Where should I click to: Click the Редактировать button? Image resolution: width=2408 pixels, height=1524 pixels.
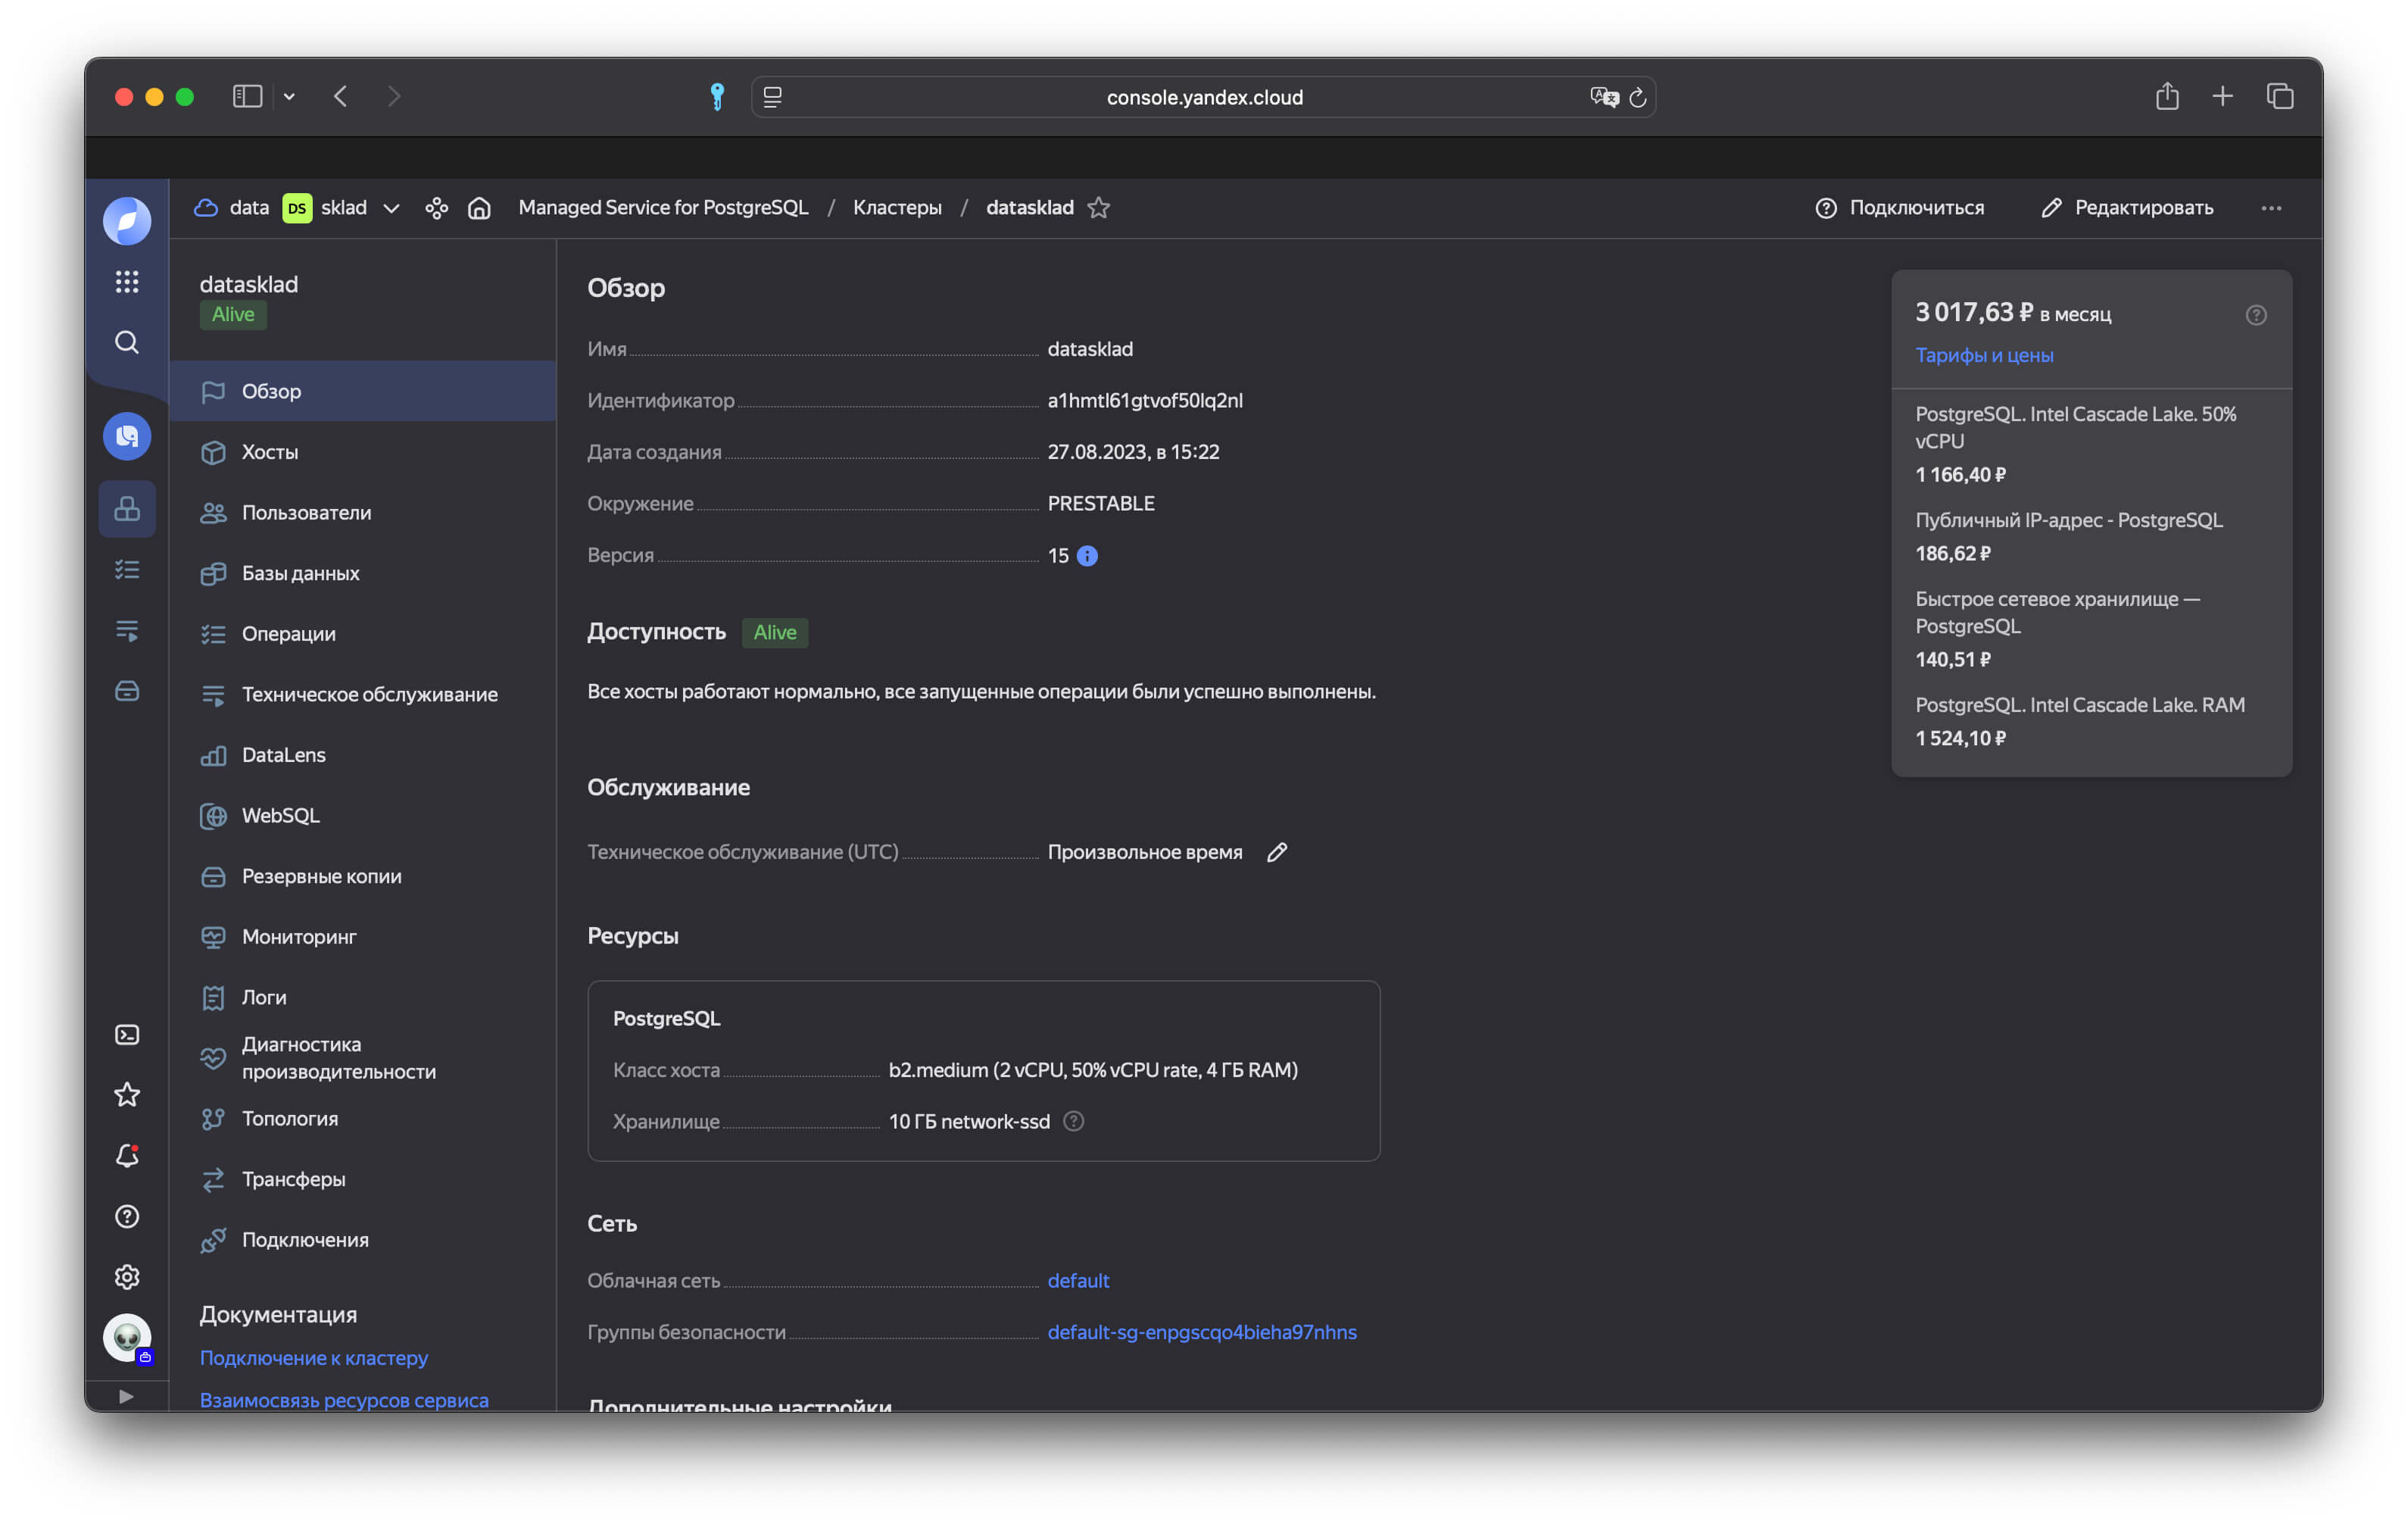pyautogui.click(x=2127, y=208)
